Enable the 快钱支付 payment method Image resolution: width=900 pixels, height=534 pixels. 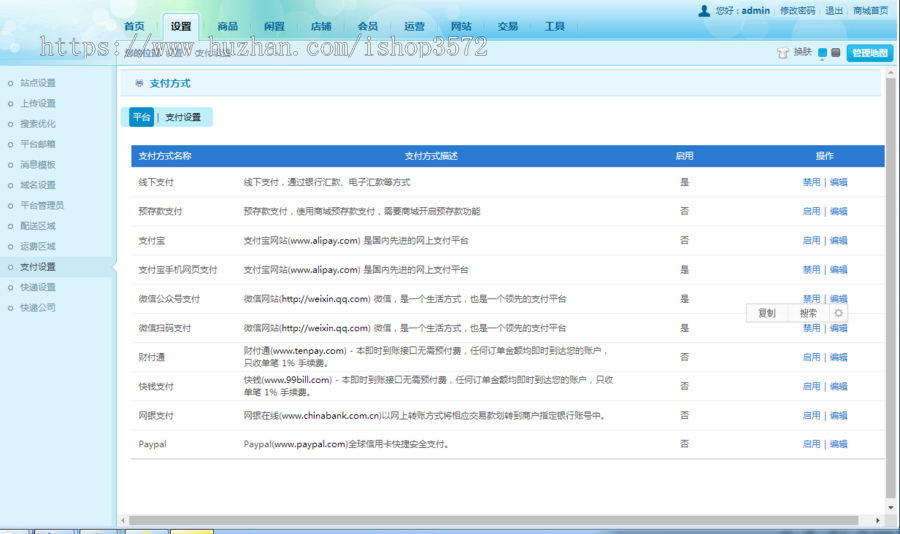pyautogui.click(x=811, y=386)
